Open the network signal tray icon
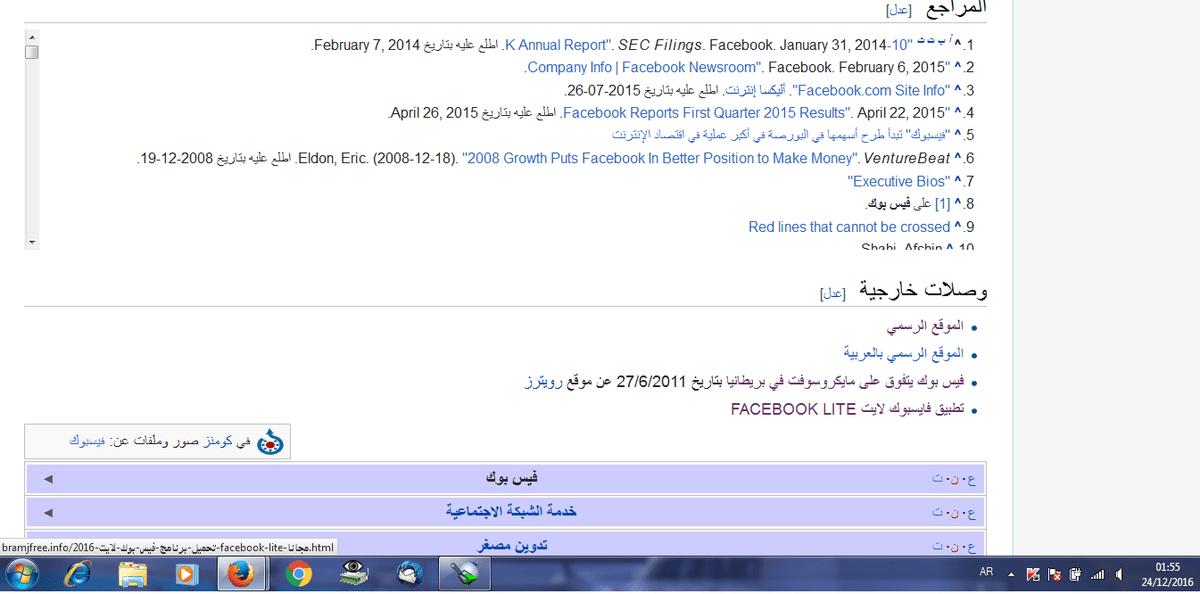This screenshot has height=594, width=1200. tap(1097, 575)
